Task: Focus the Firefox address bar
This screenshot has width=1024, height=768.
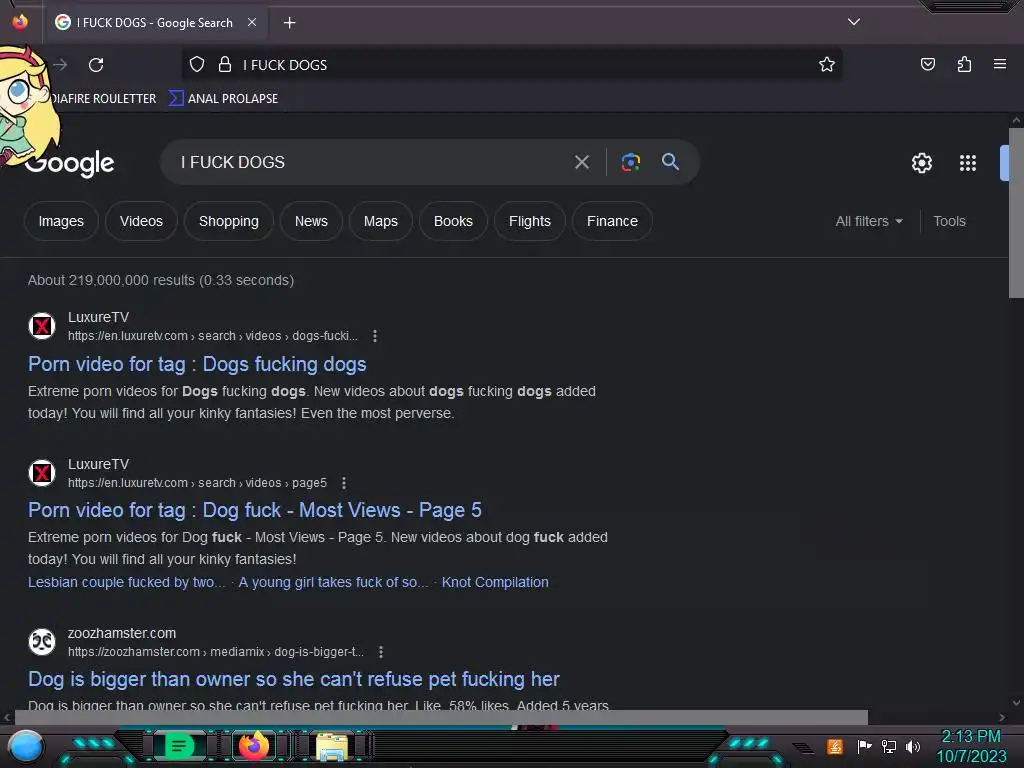Action: [511, 65]
